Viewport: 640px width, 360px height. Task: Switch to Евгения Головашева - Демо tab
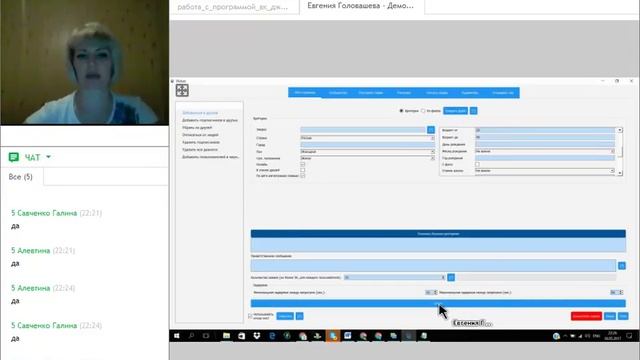[x=362, y=6]
